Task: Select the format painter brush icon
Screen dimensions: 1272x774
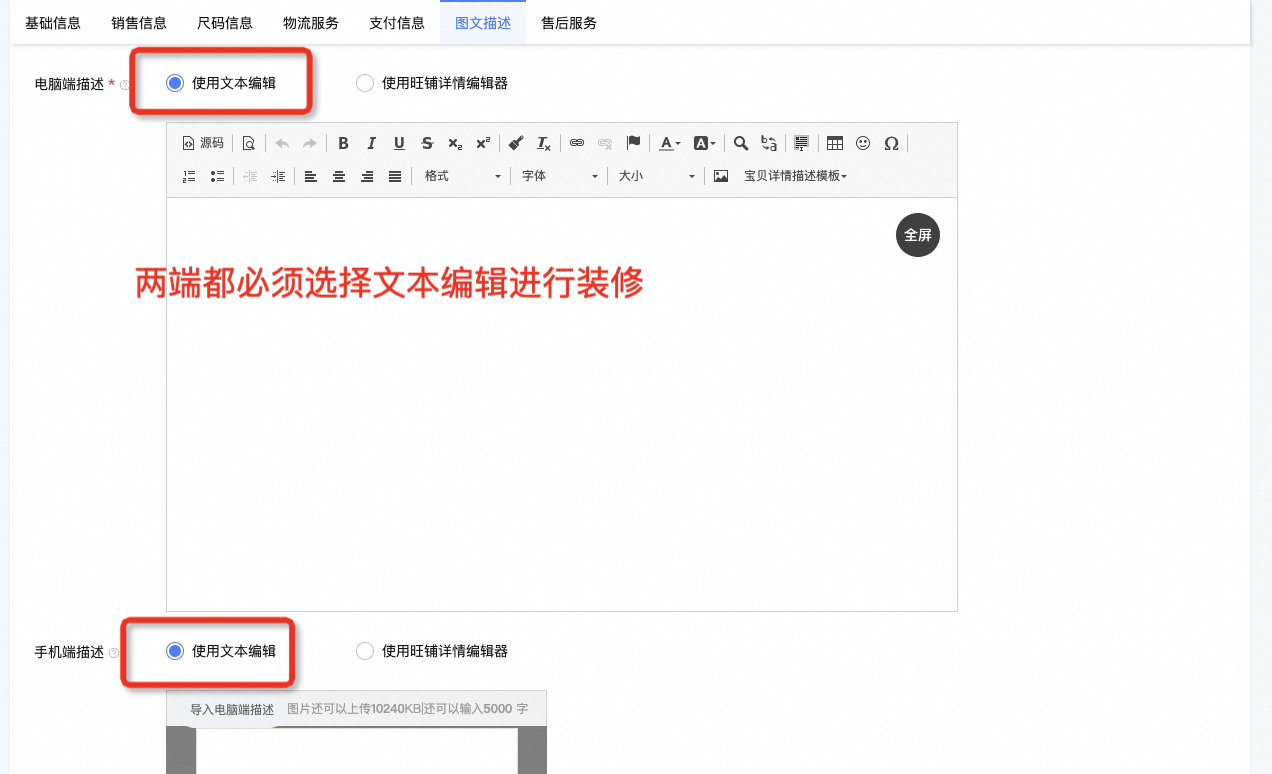Action: [x=516, y=143]
